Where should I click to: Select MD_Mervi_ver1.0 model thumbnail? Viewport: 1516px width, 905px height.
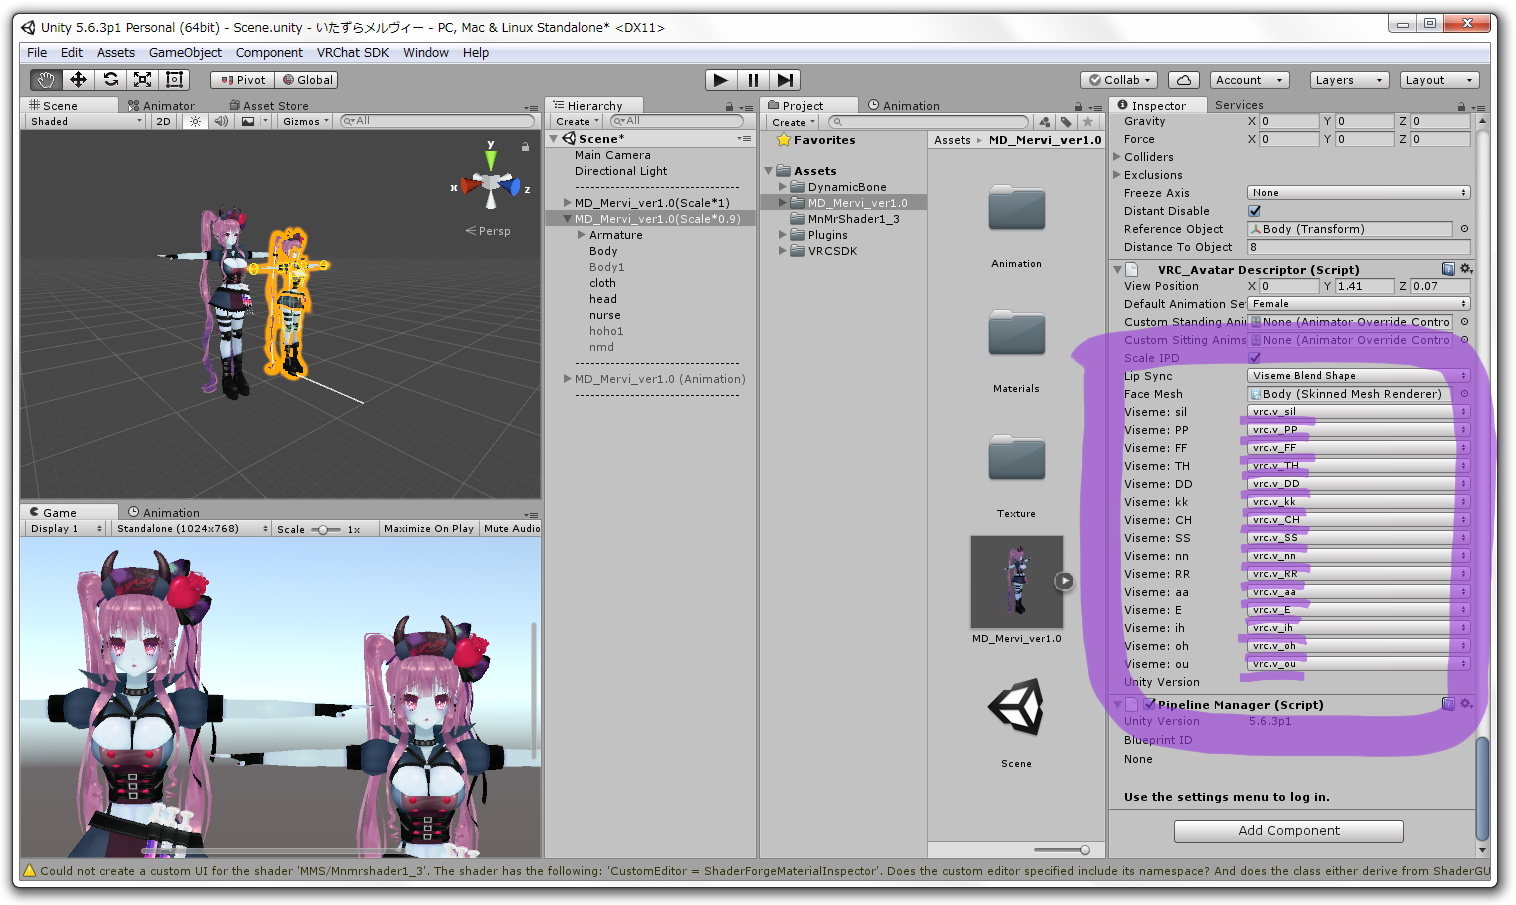pos(1016,581)
